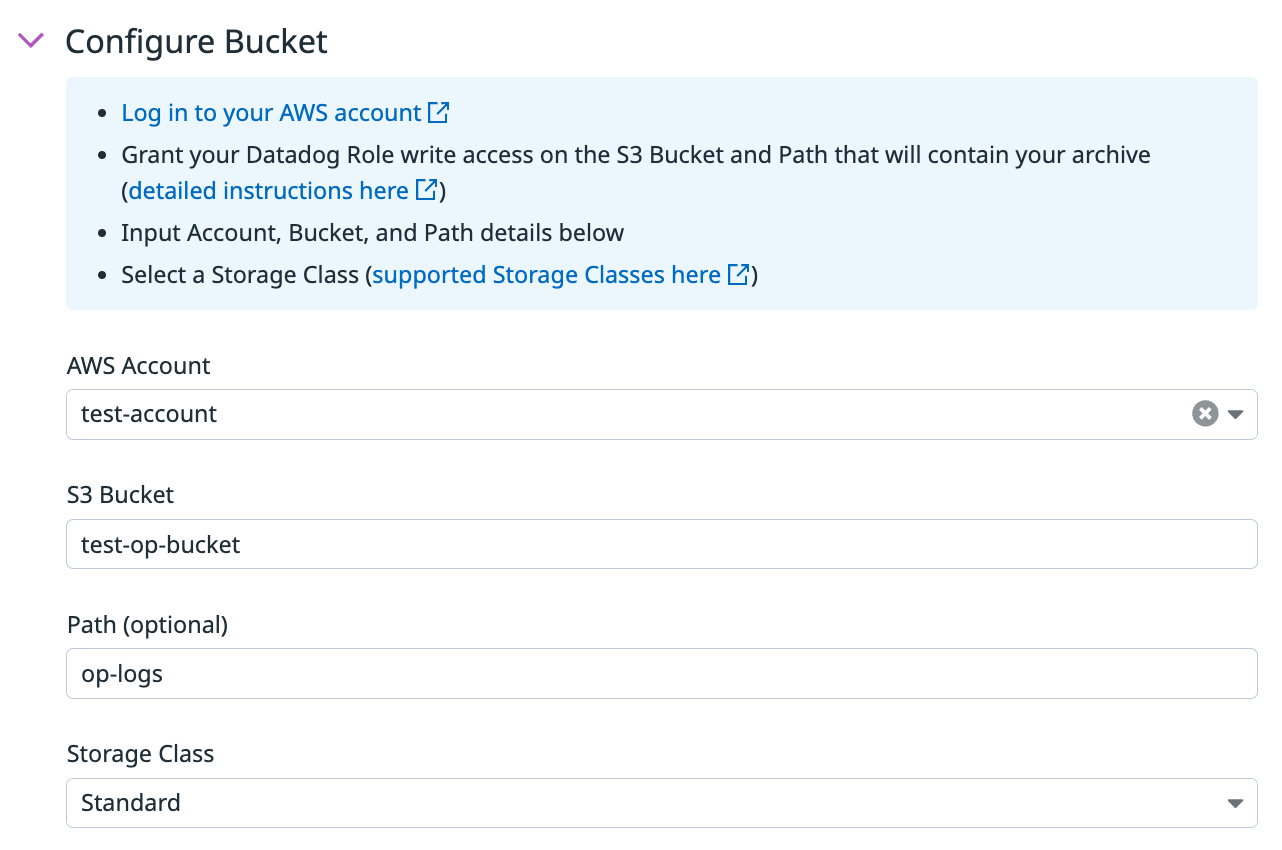Image resolution: width=1282 pixels, height=850 pixels.
Task: Click the Storage Class dropdown arrow
Action: (x=1236, y=803)
